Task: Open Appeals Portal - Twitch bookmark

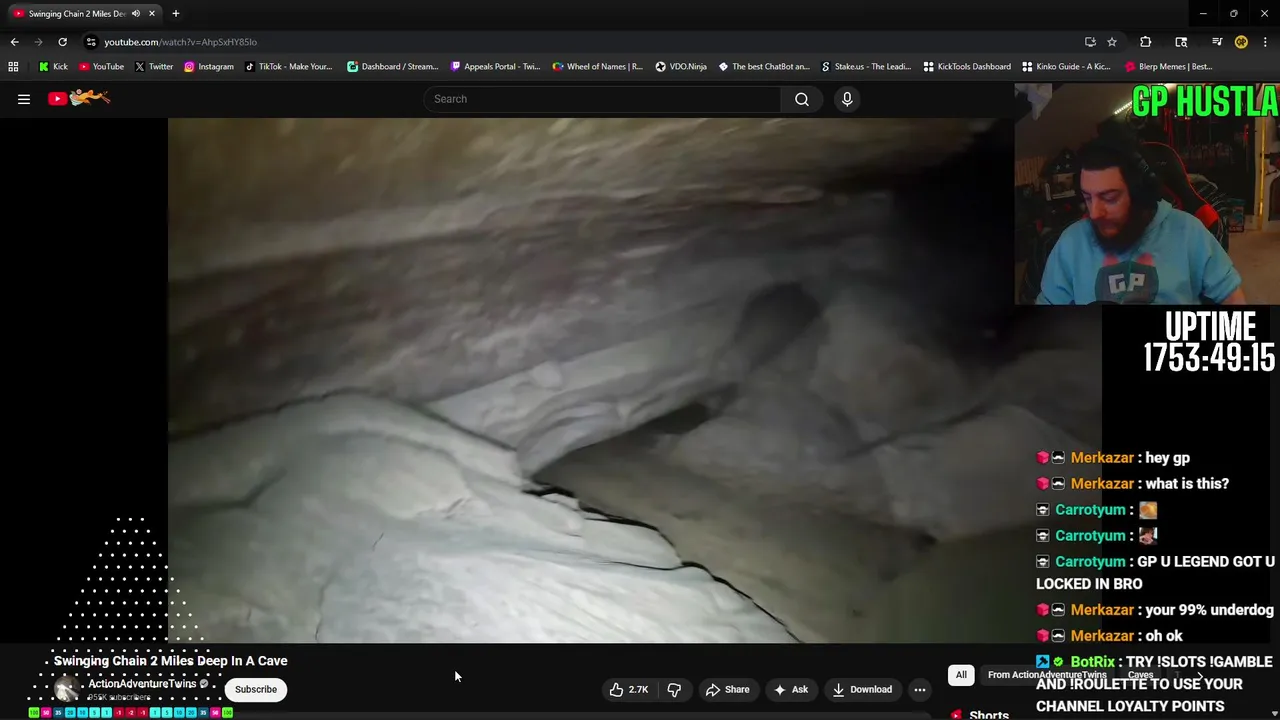Action: 496,67
